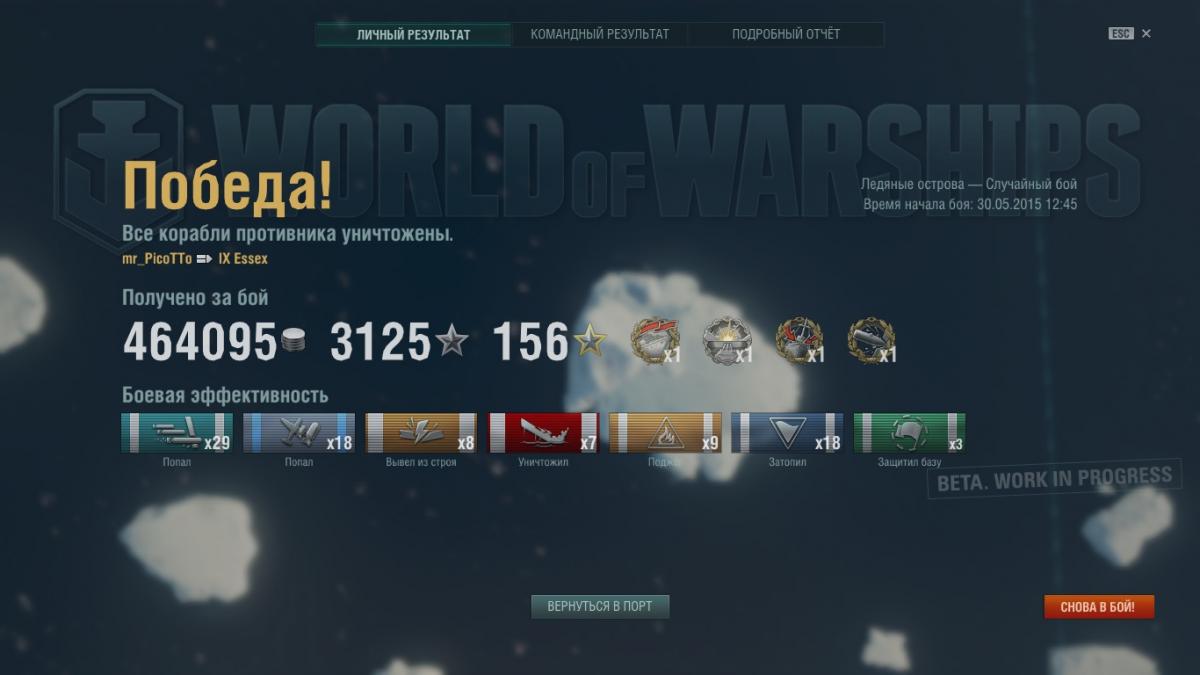Click the Вернуться в порт button
This screenshot has width=1200, height=675.
[600, 607]
